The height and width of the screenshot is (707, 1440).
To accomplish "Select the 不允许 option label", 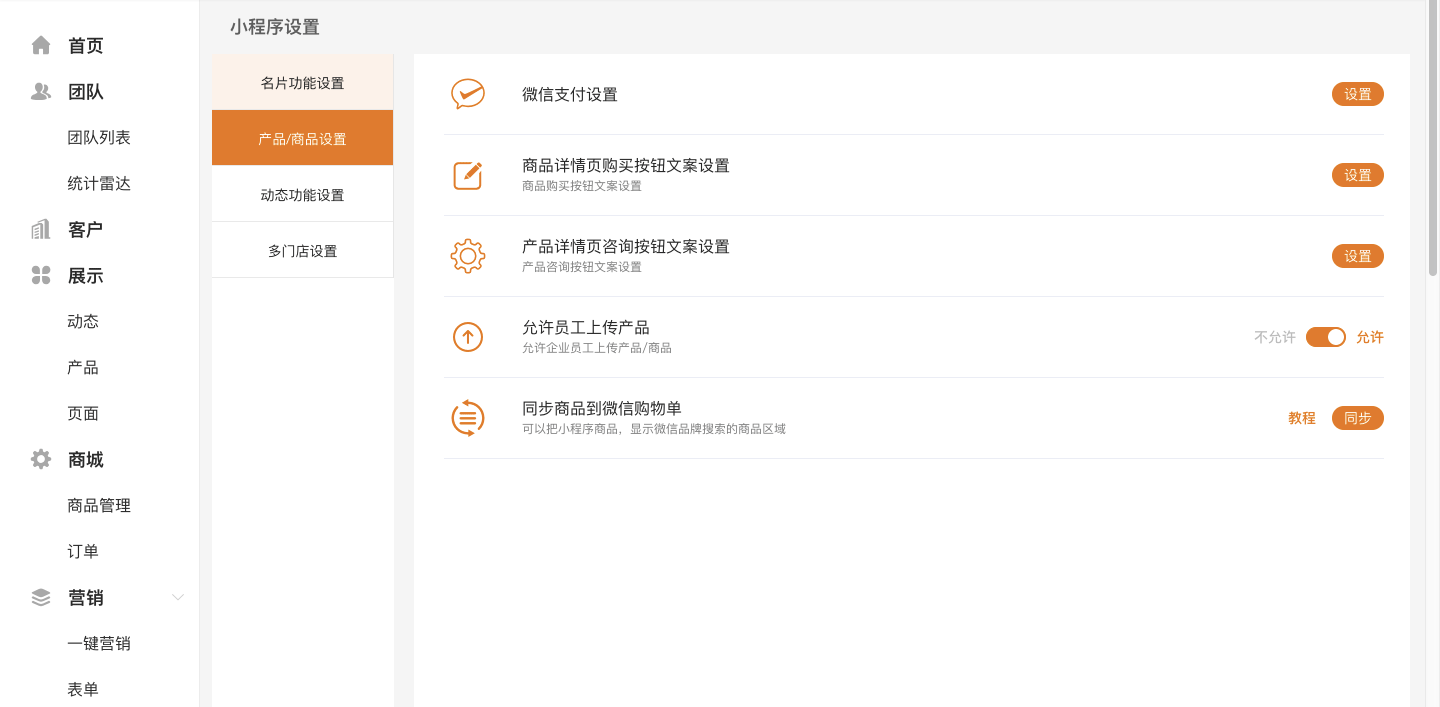I will coord(1274,337).
